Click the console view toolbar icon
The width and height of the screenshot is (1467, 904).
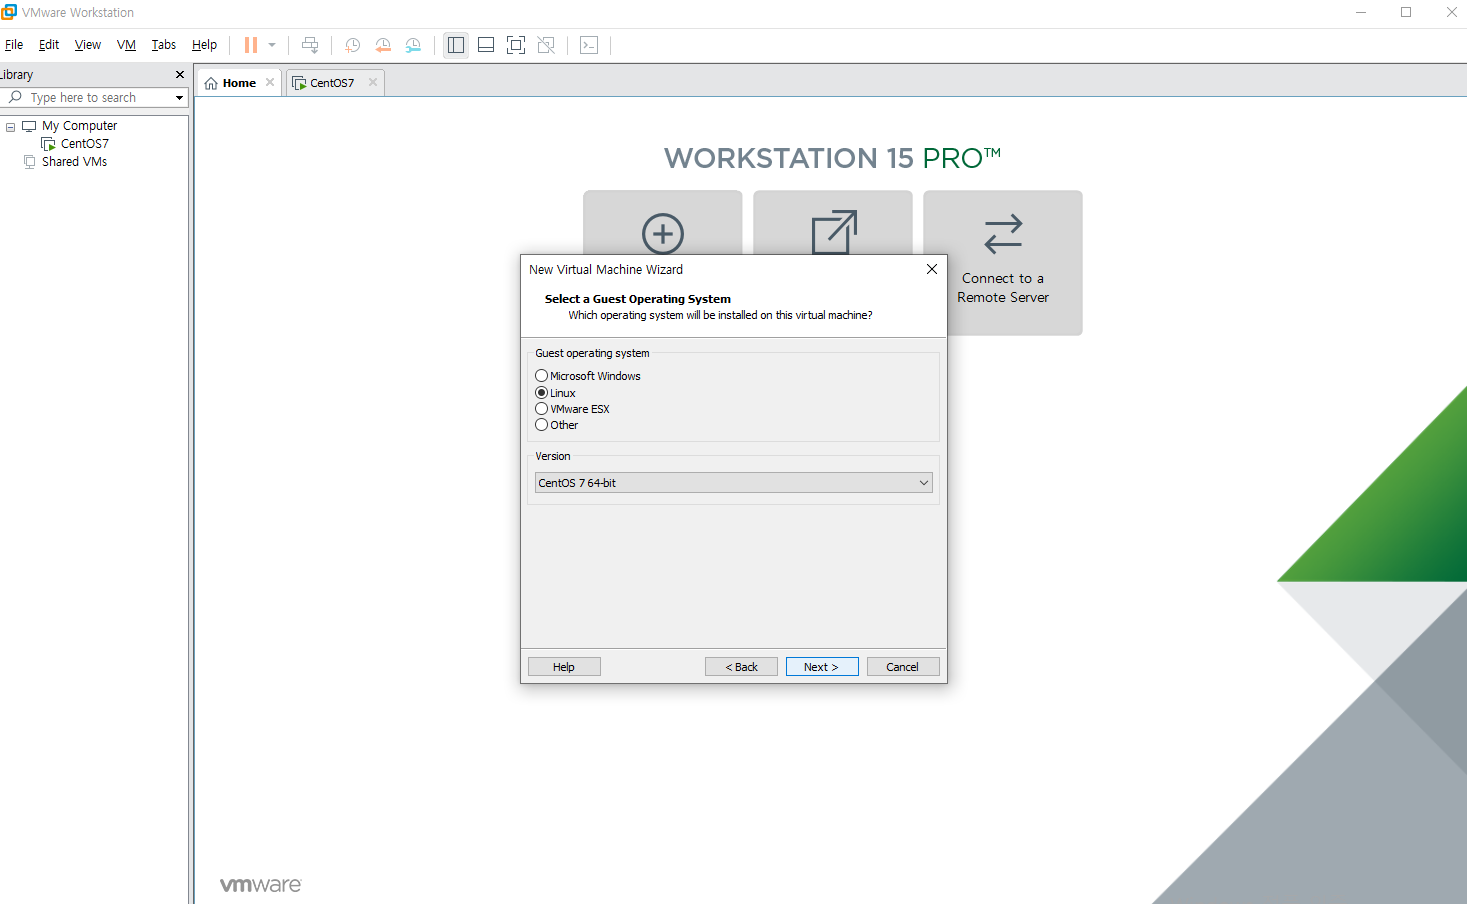[x=589, y=45]
